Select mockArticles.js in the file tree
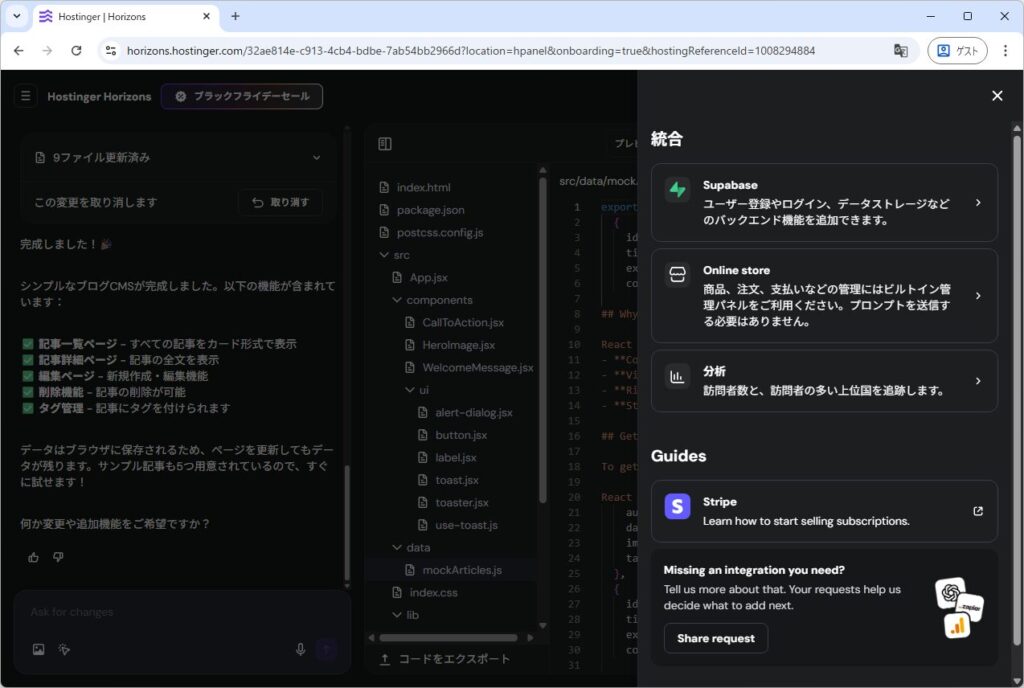Viewport: 1024px width, 688px height. 461,570
